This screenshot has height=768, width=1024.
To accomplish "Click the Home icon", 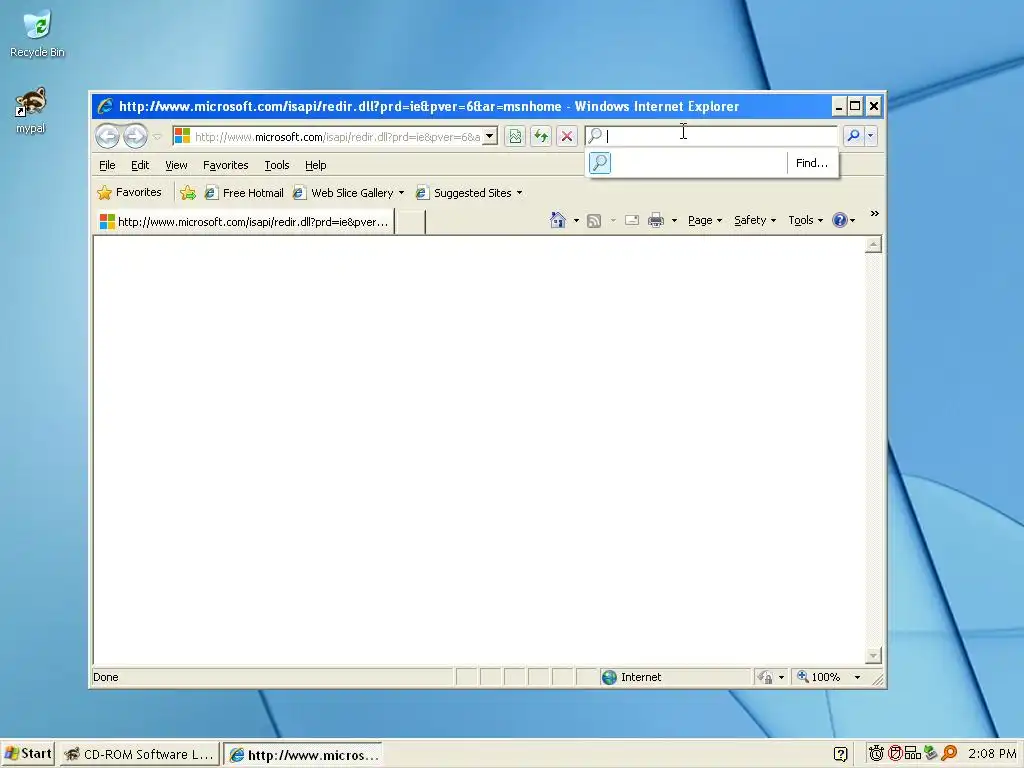I will 558,220.
